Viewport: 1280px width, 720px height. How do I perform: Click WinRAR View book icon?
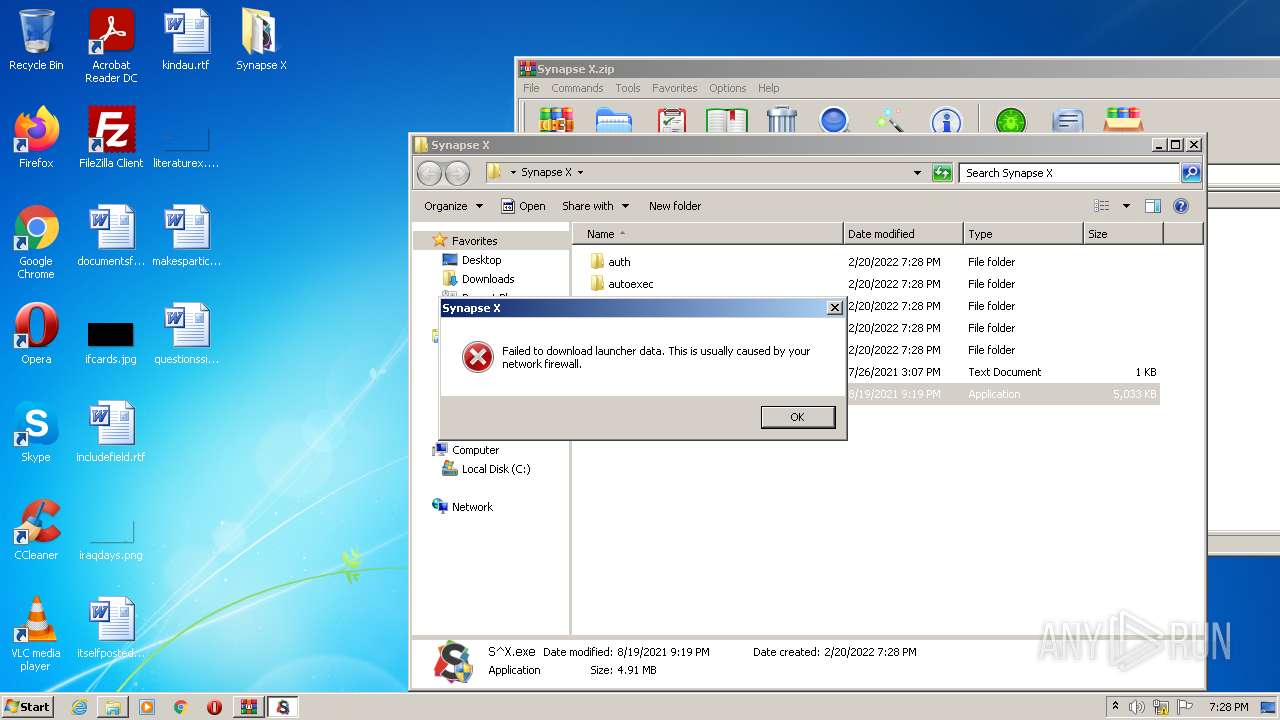(726, 120)
